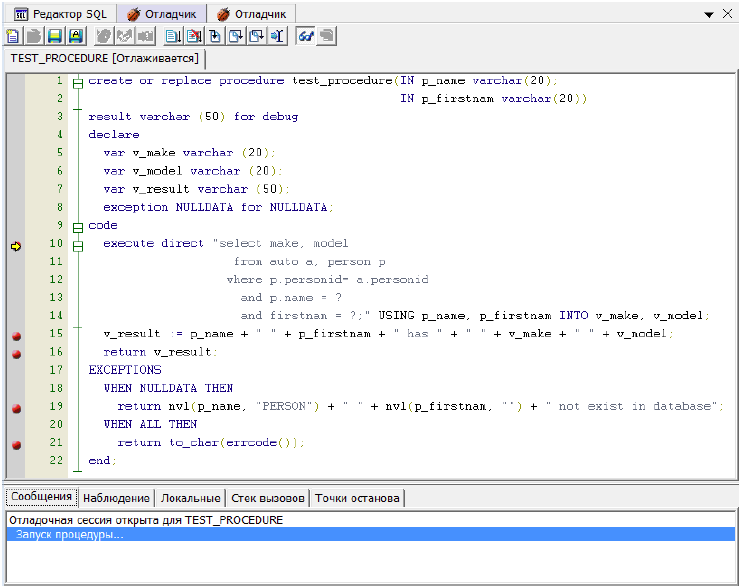742x588 pixels.
Task: Click the stop debugging icon with red X
Action: click(x=194, y=36)
